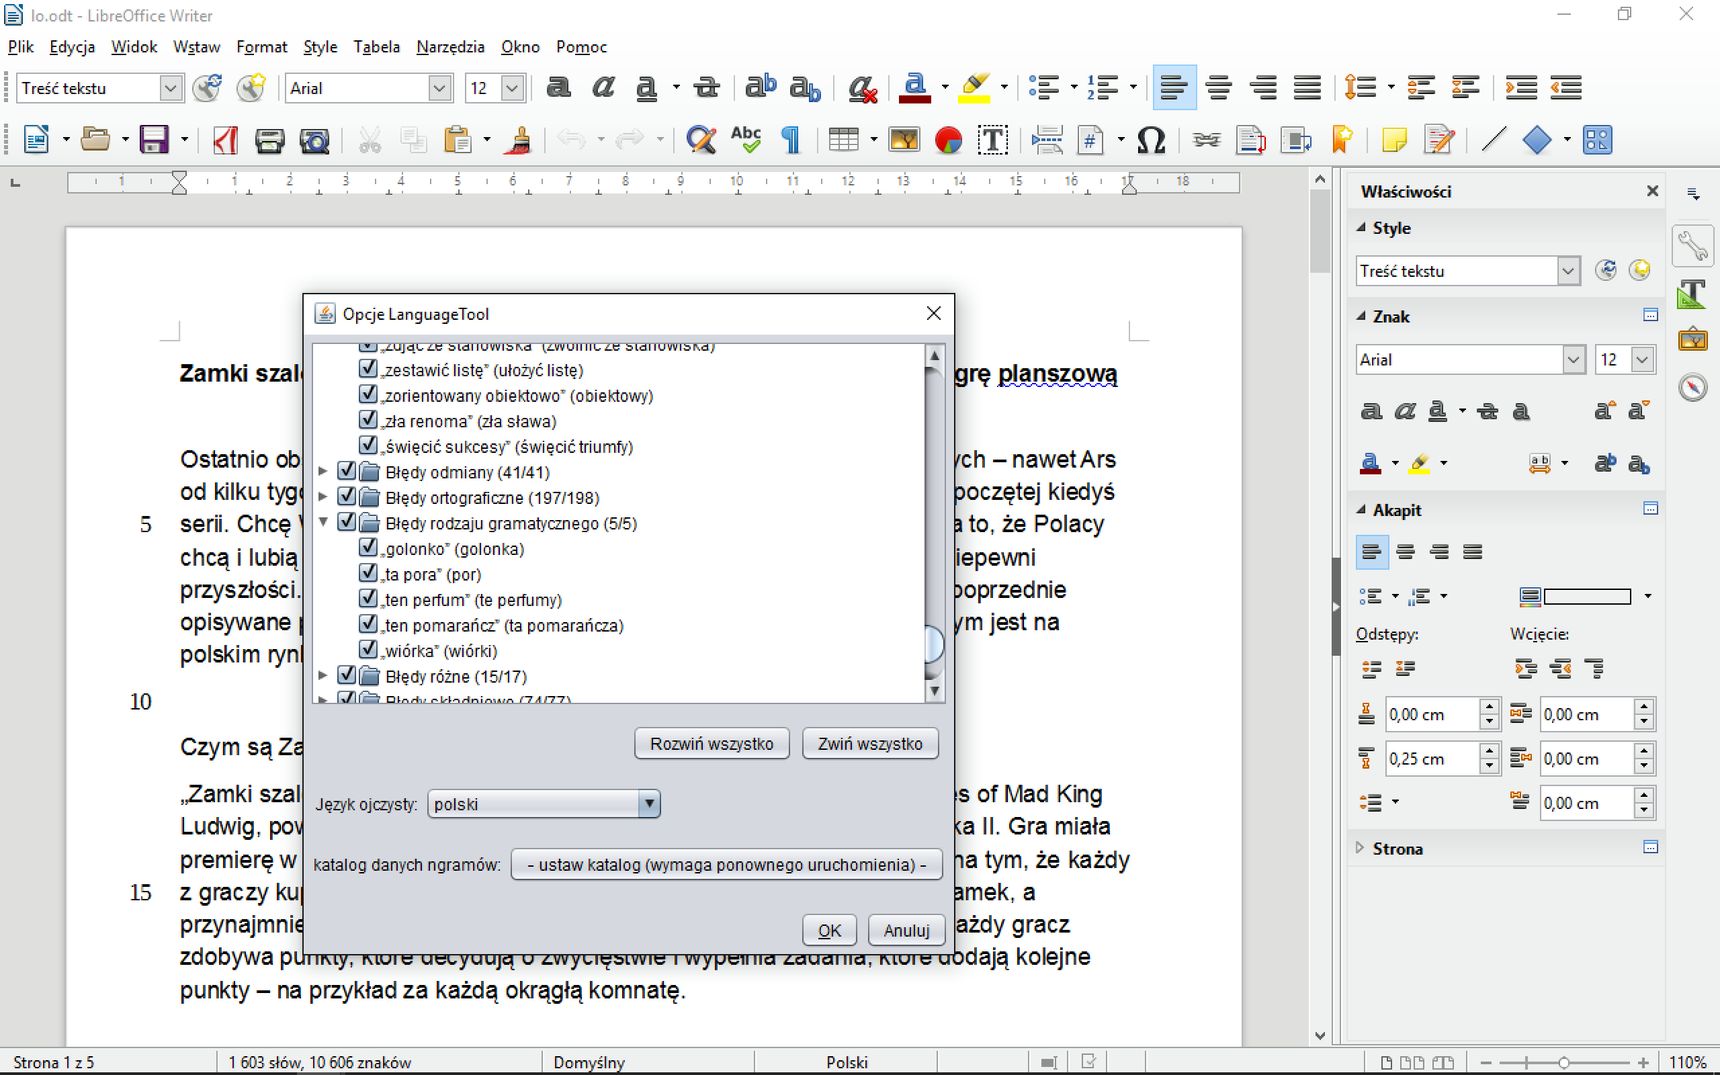The height and width of the screenshot is (1075, 1720).
Task: Uncheck „wiórka" rule checkbox
Action: click(368, 650)
